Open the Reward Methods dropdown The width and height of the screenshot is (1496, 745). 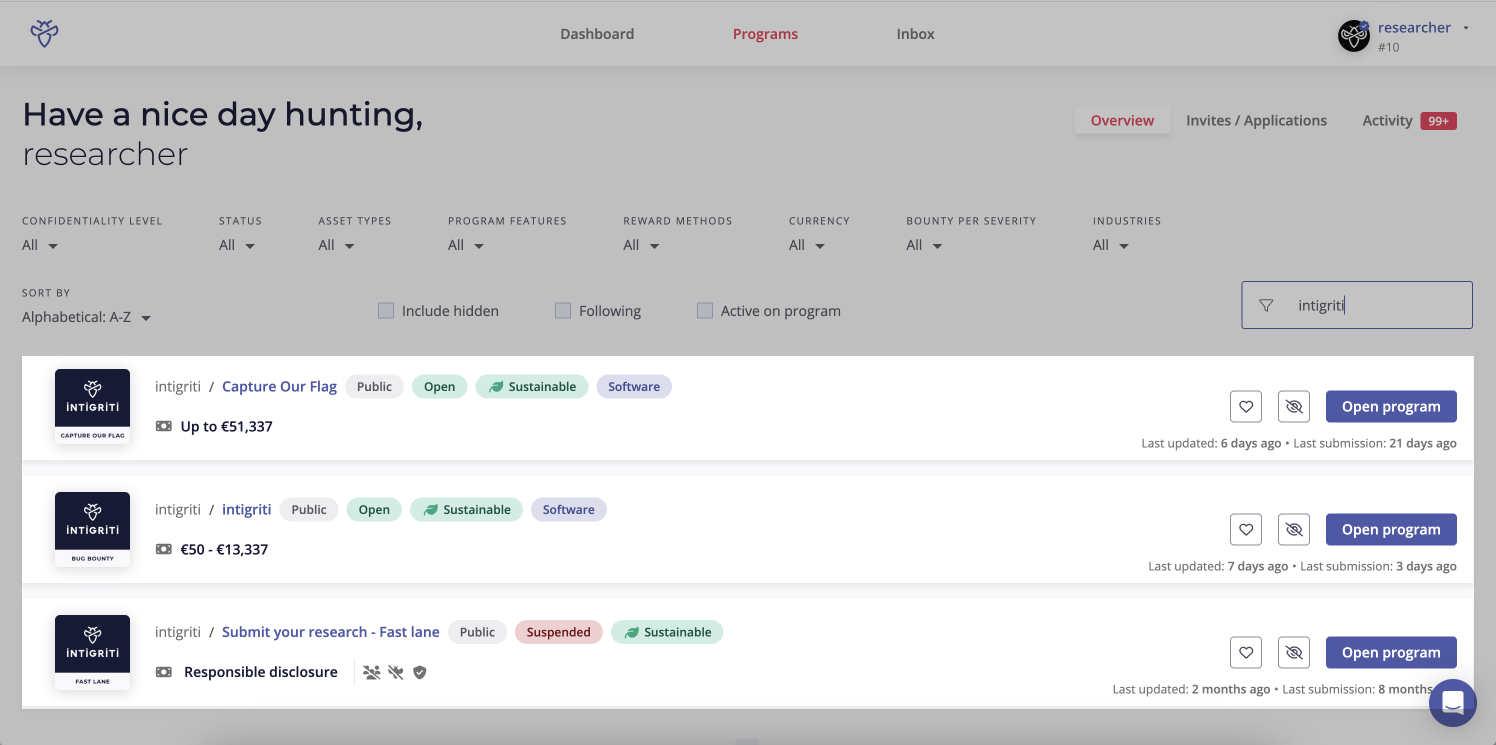pyautogui.click(x=641, y=246)
